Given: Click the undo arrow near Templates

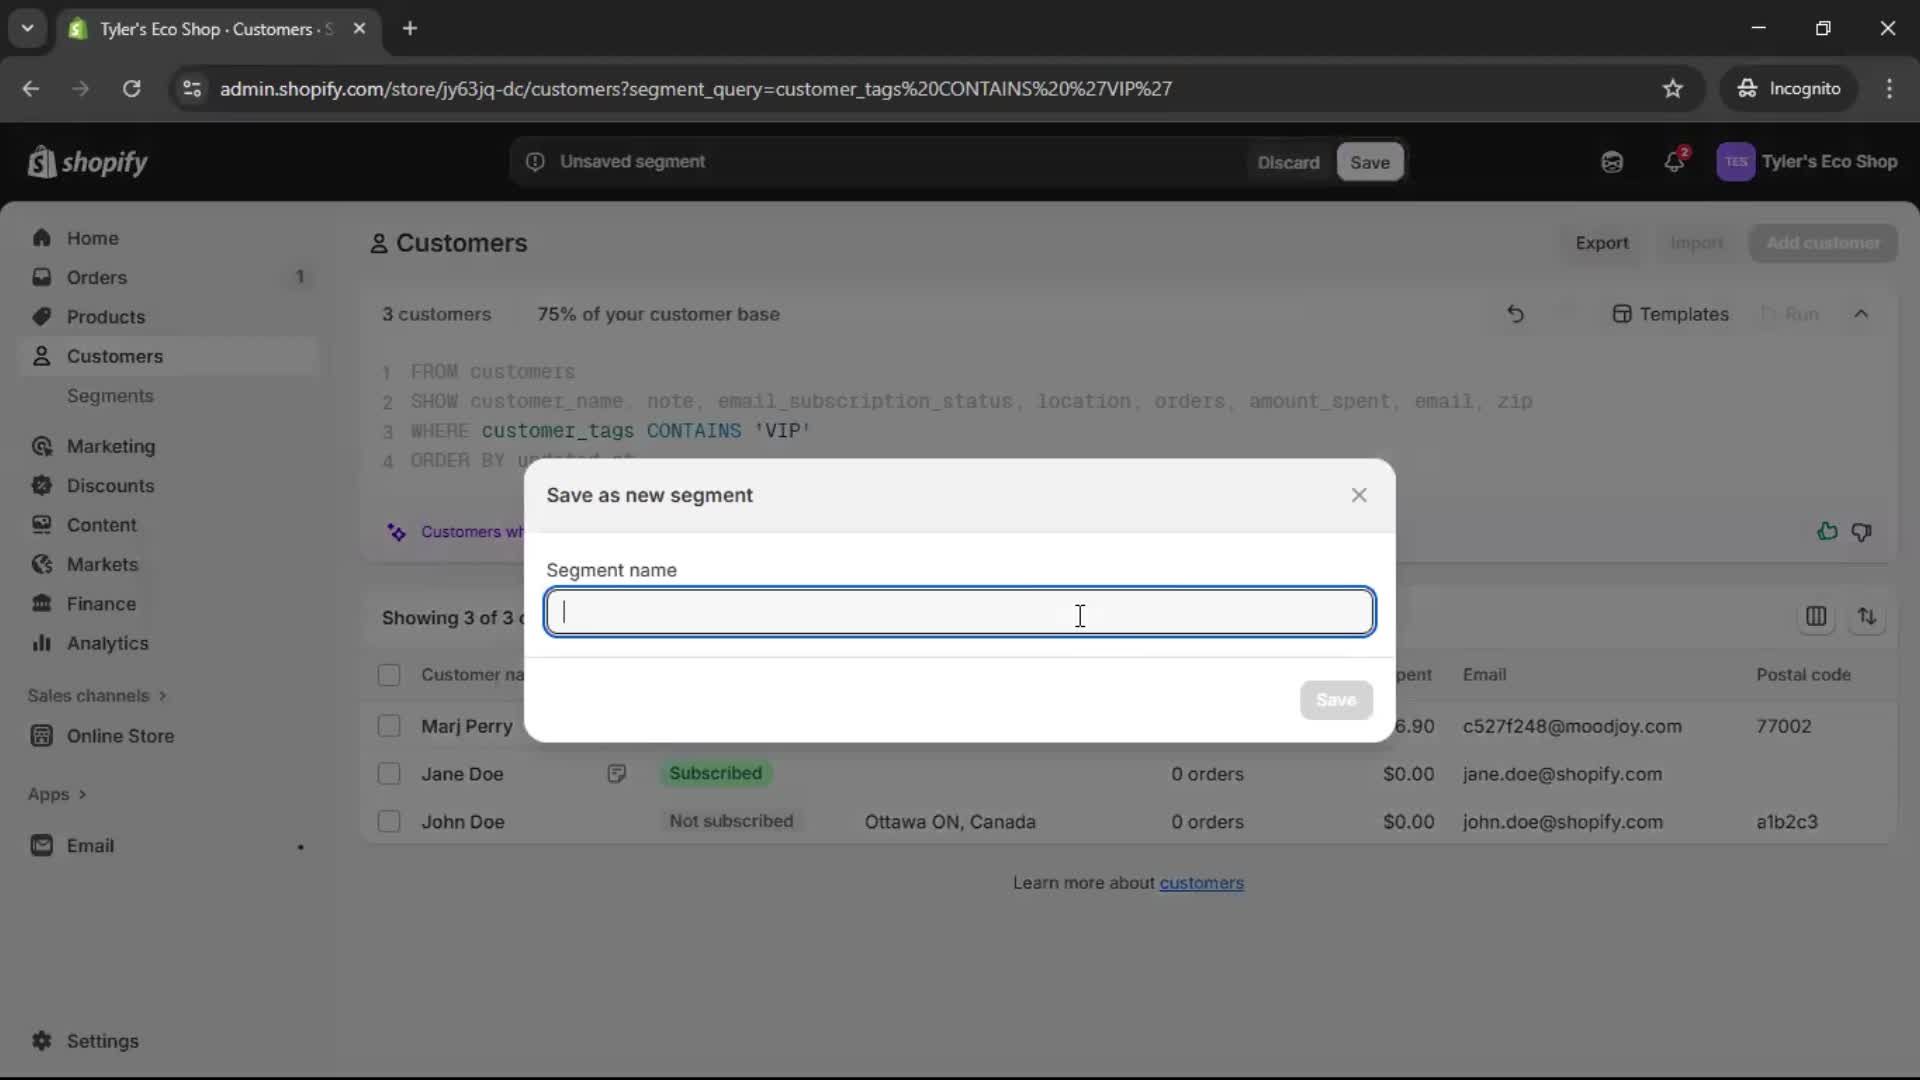Looking at the screenshot, I should 1515,314.
